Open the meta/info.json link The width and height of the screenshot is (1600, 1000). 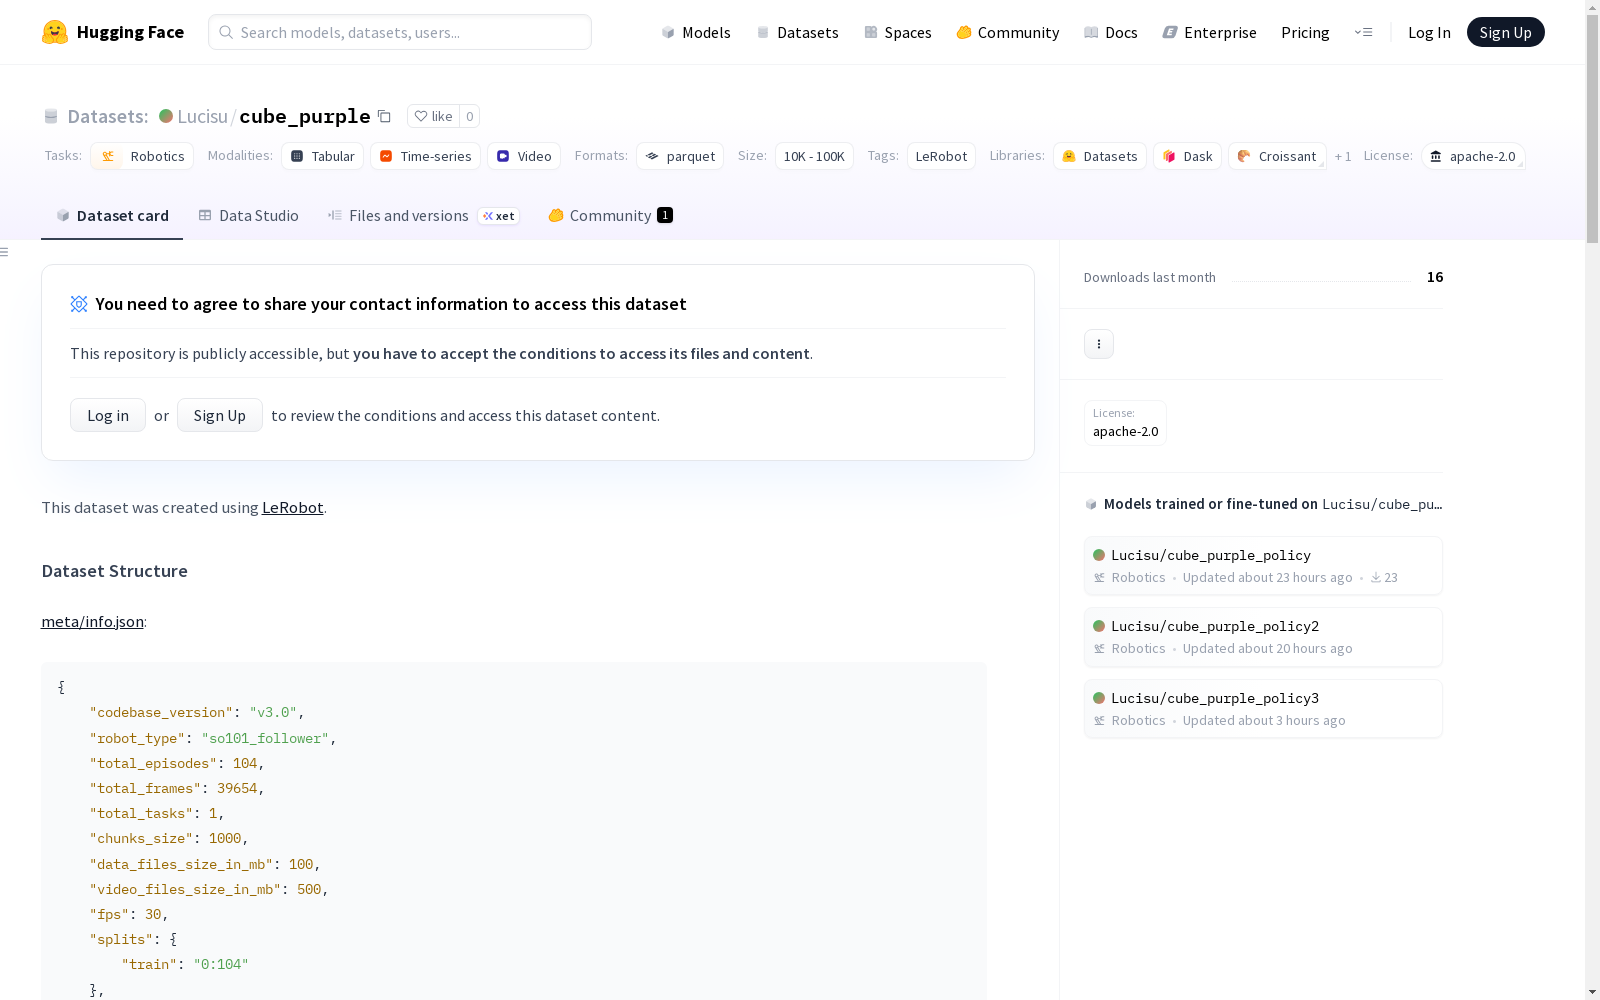[92, 621]
